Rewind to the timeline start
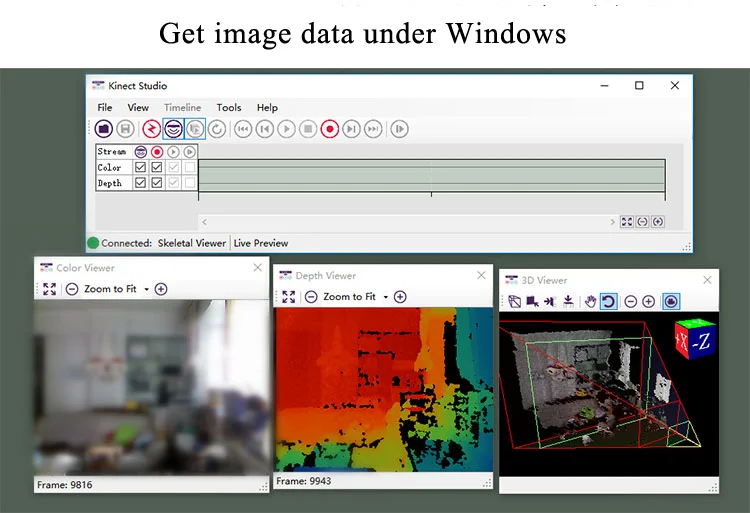This screenshot has height=513, width=750. (x=243, y=129)
